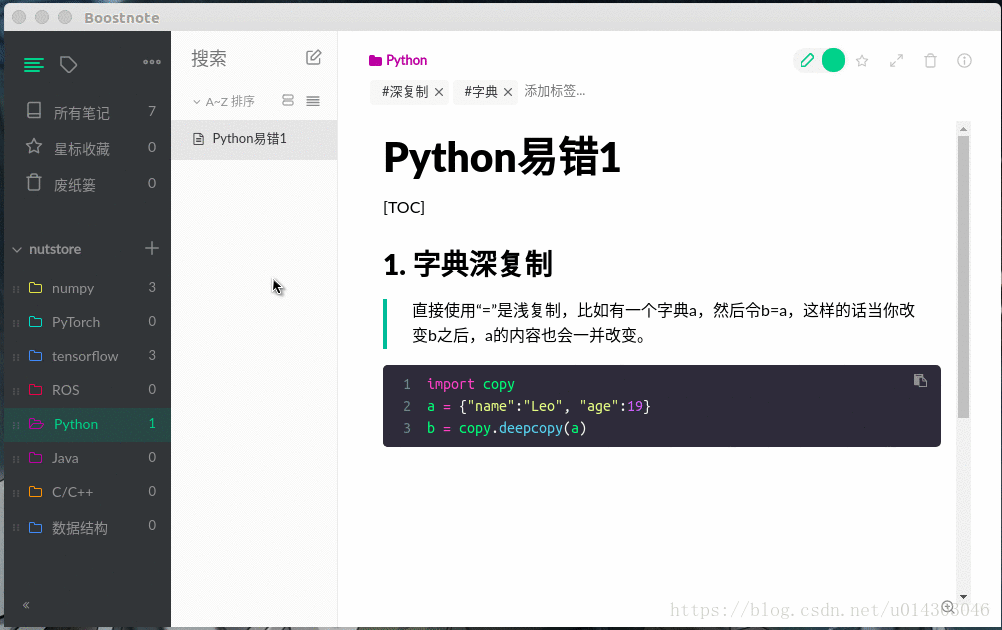Image resolution: width=1002 pixels, height=630 pixels.
Task: Select the tensorflow folder
Action: click(x=88, y=356)
